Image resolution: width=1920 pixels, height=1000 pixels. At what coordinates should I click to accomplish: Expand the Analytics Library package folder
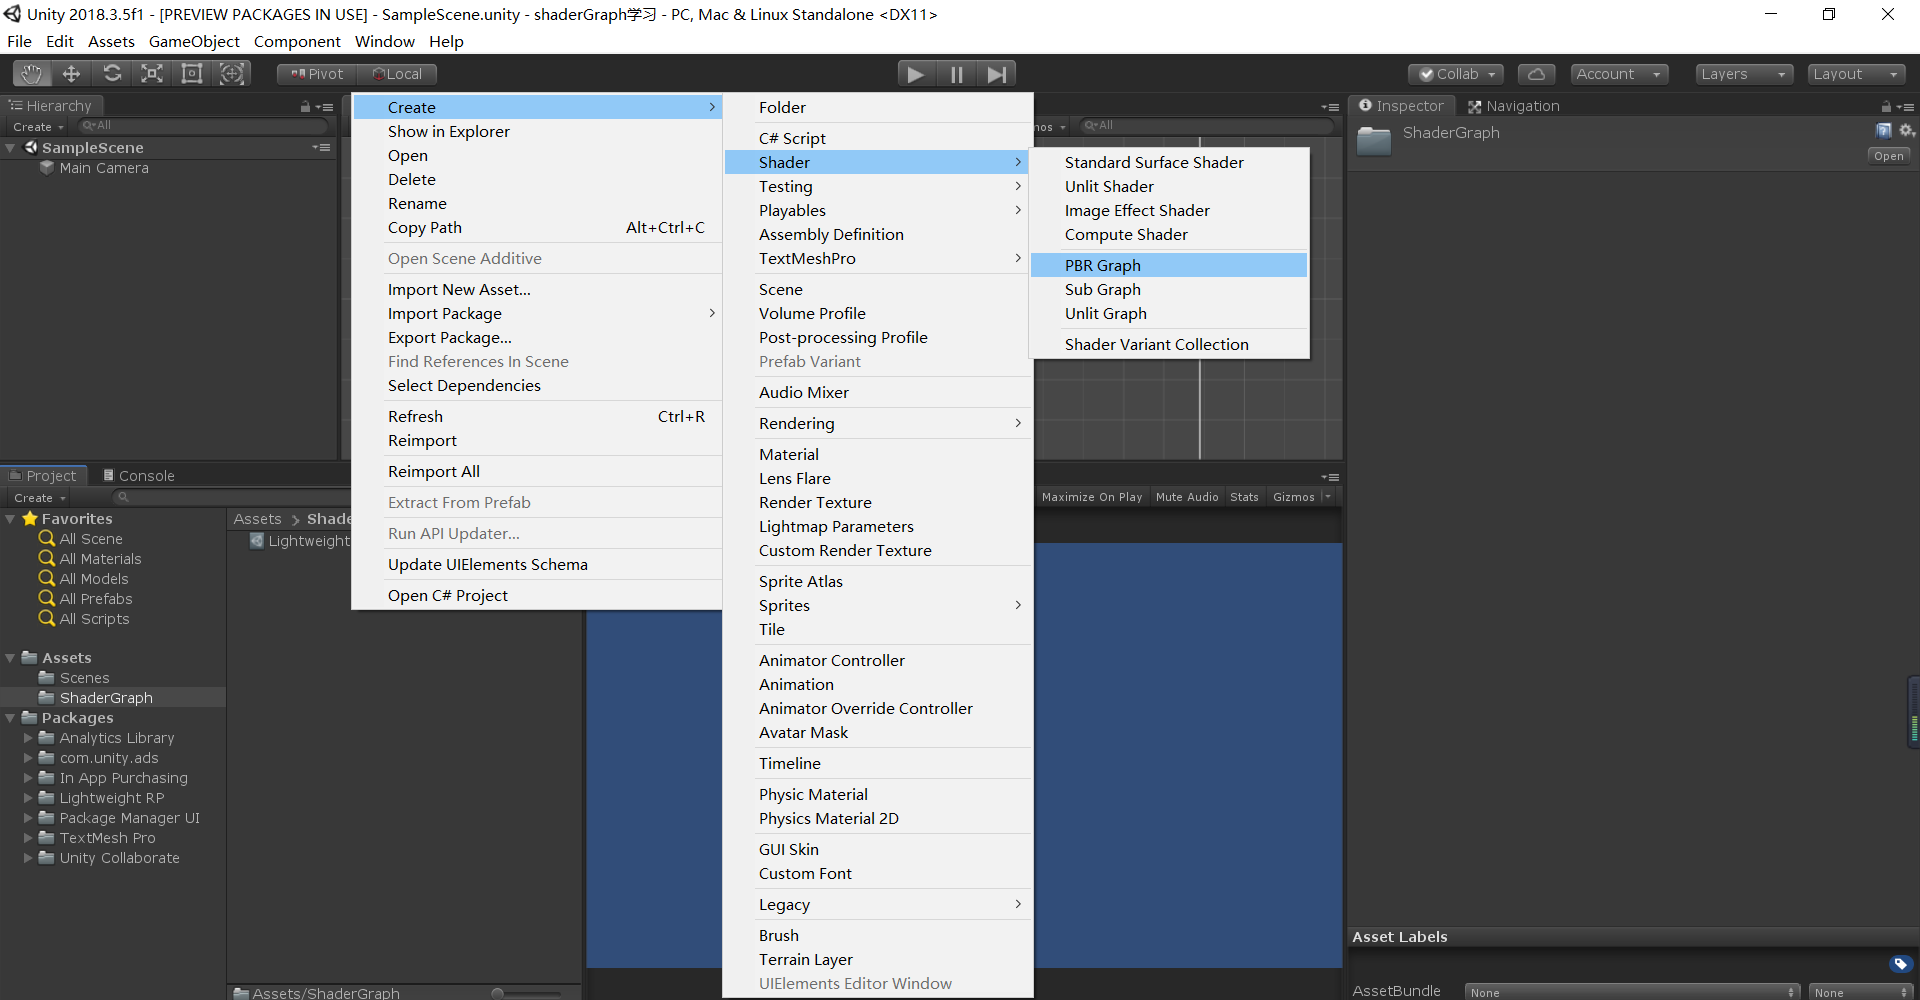(28, 738)
